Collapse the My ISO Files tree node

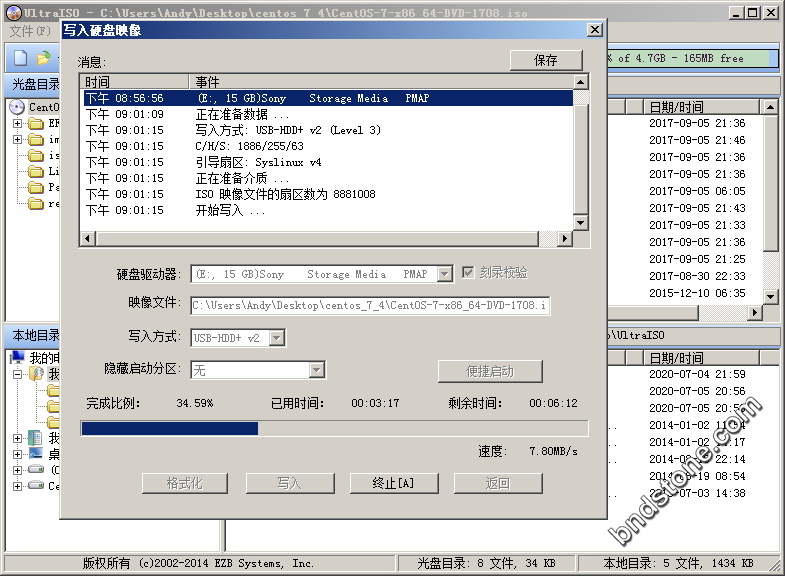18,374
